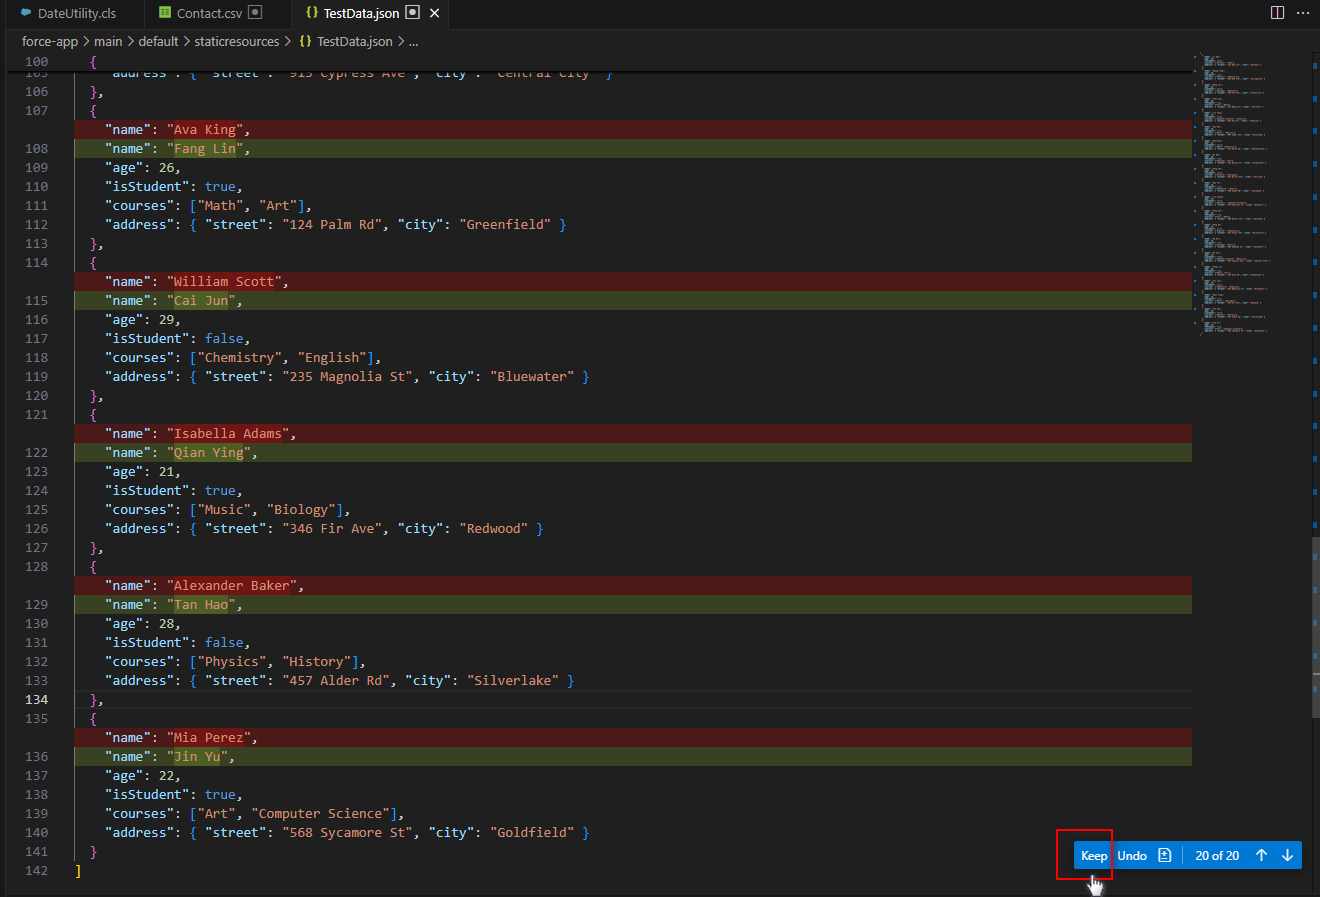Screen dimensions: 1320x897
Task: Click the minimap code overview
Action: (1230, 190)
